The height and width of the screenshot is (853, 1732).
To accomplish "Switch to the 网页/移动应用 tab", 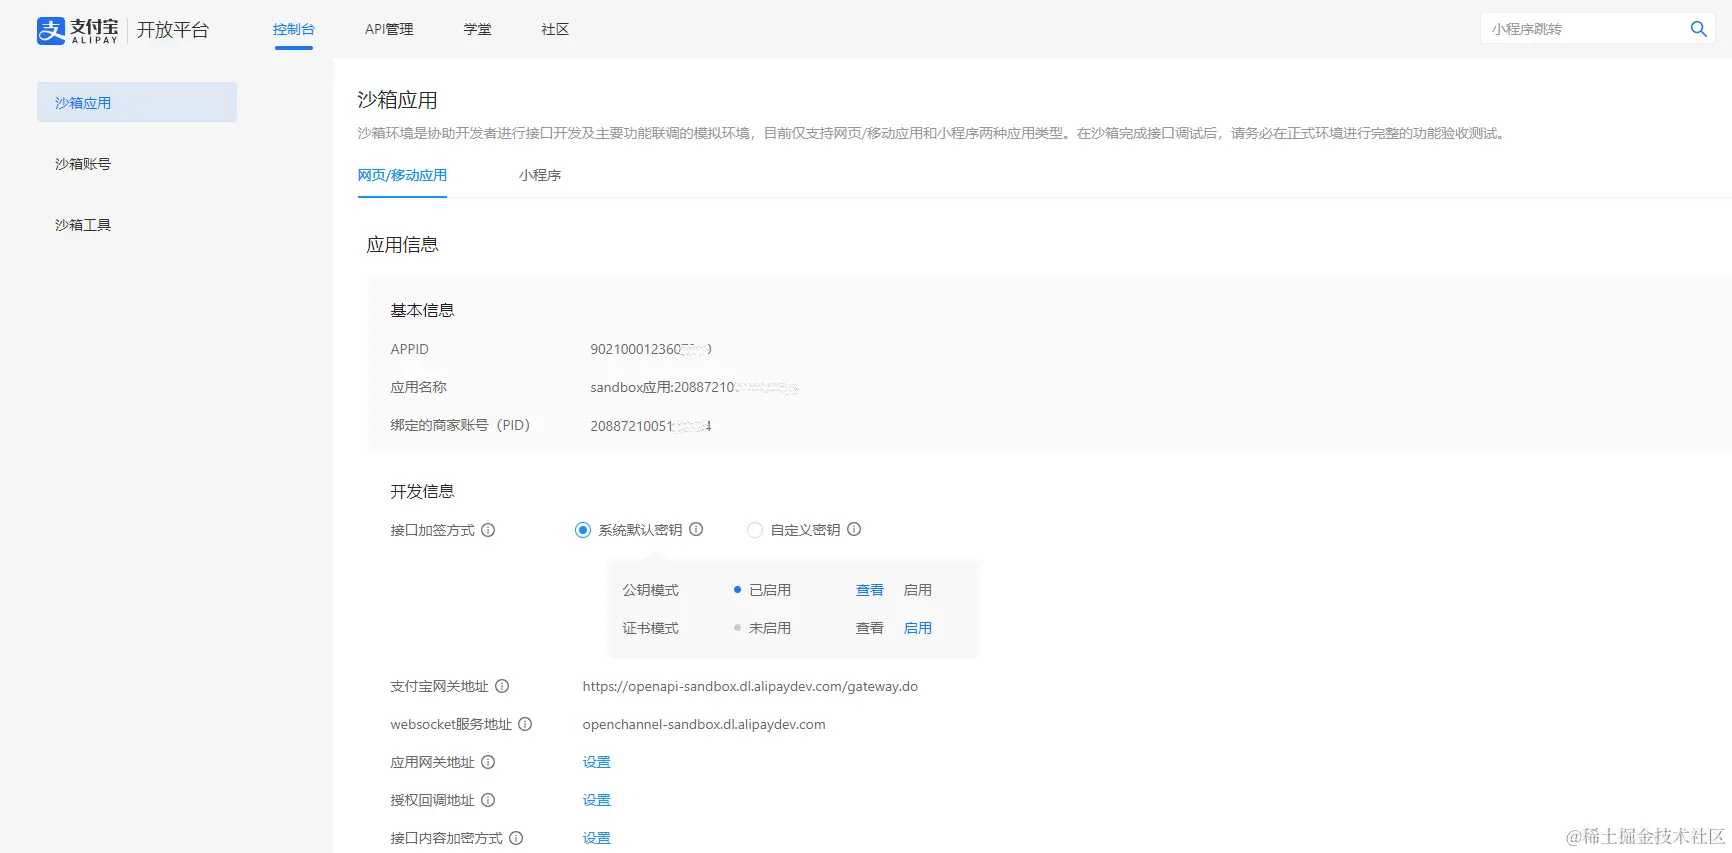I will 402,175.
